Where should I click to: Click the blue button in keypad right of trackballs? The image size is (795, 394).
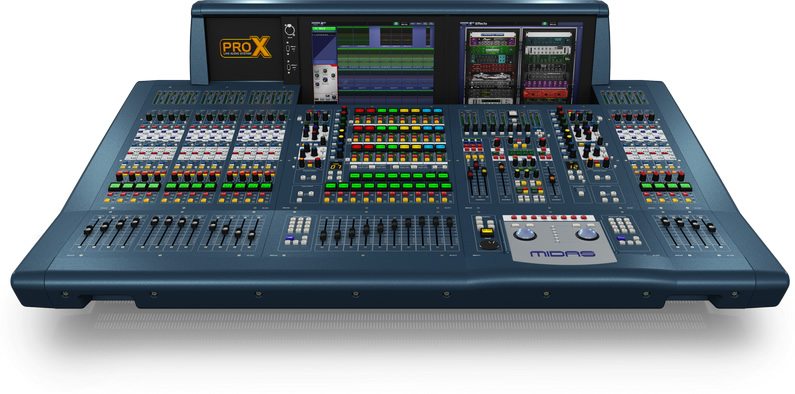tap(621, 238)
